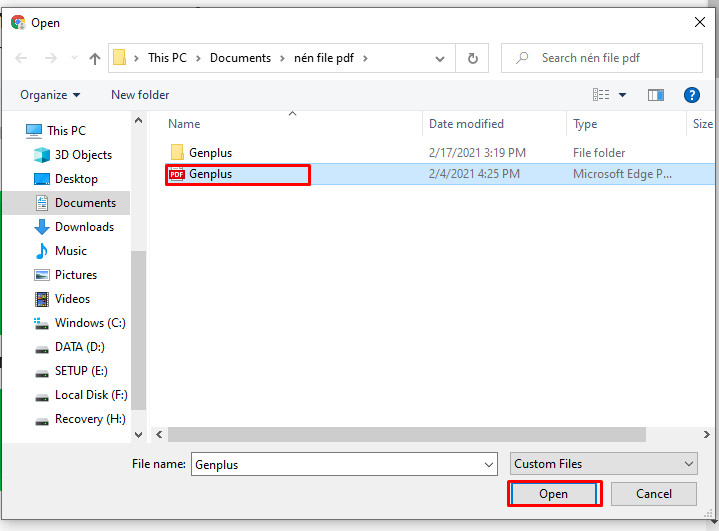Click the Cancel button
719x531 pixels.
[653, 494]
